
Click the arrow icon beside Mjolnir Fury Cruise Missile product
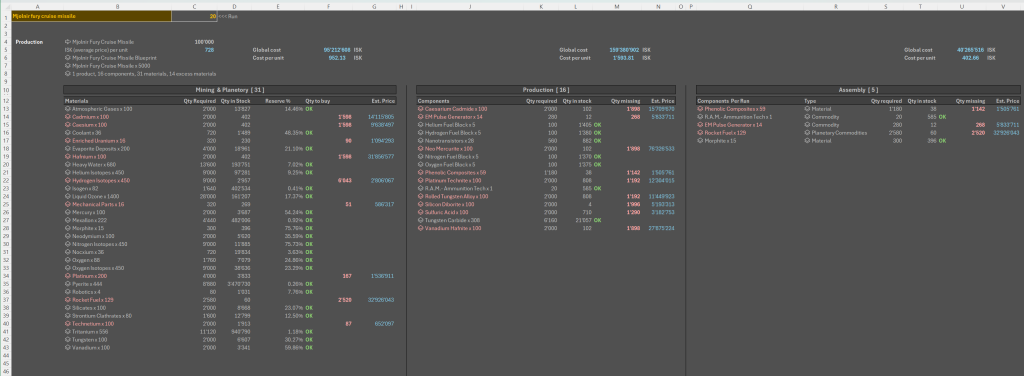coord(68,42)
